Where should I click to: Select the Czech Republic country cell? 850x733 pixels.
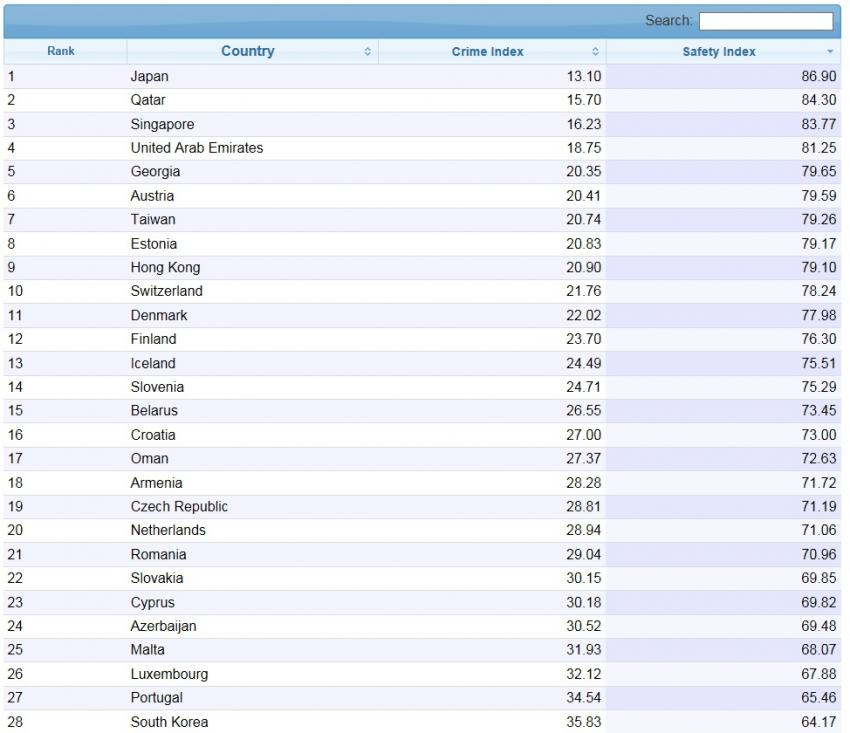(x=253, y=506)
